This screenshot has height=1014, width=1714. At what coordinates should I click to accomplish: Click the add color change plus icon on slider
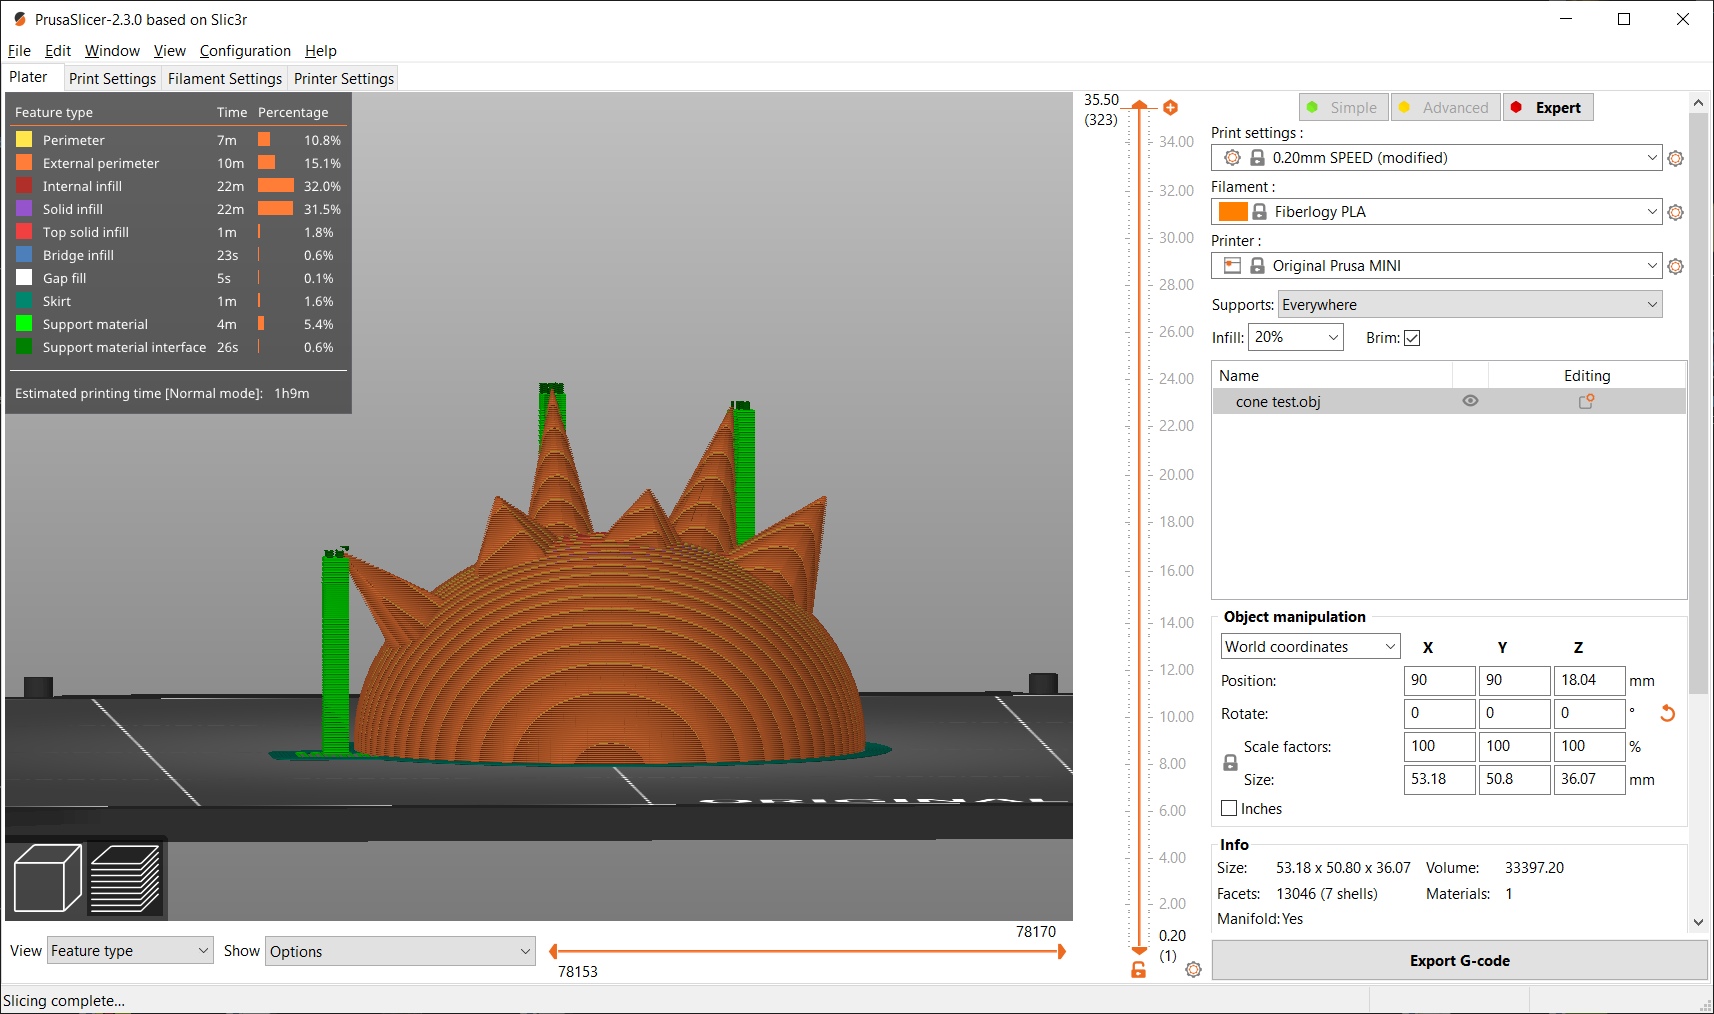click(1170, 107)
